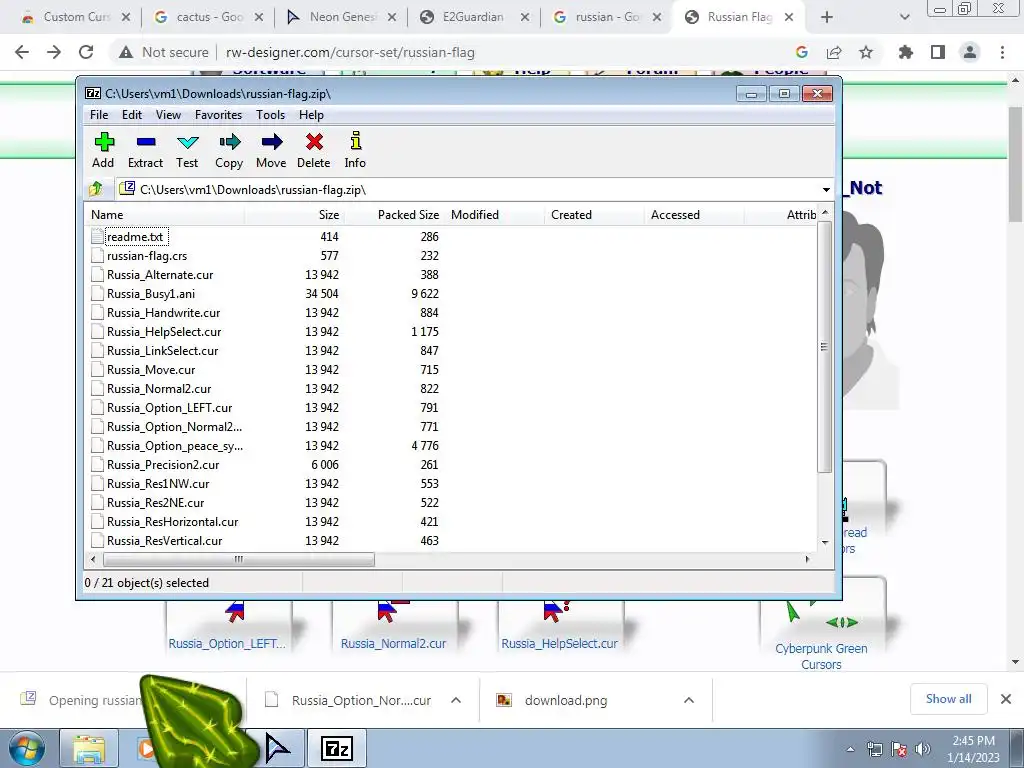
Task: Bookmark this page with the star icon
Action: (x=866, y=52)
